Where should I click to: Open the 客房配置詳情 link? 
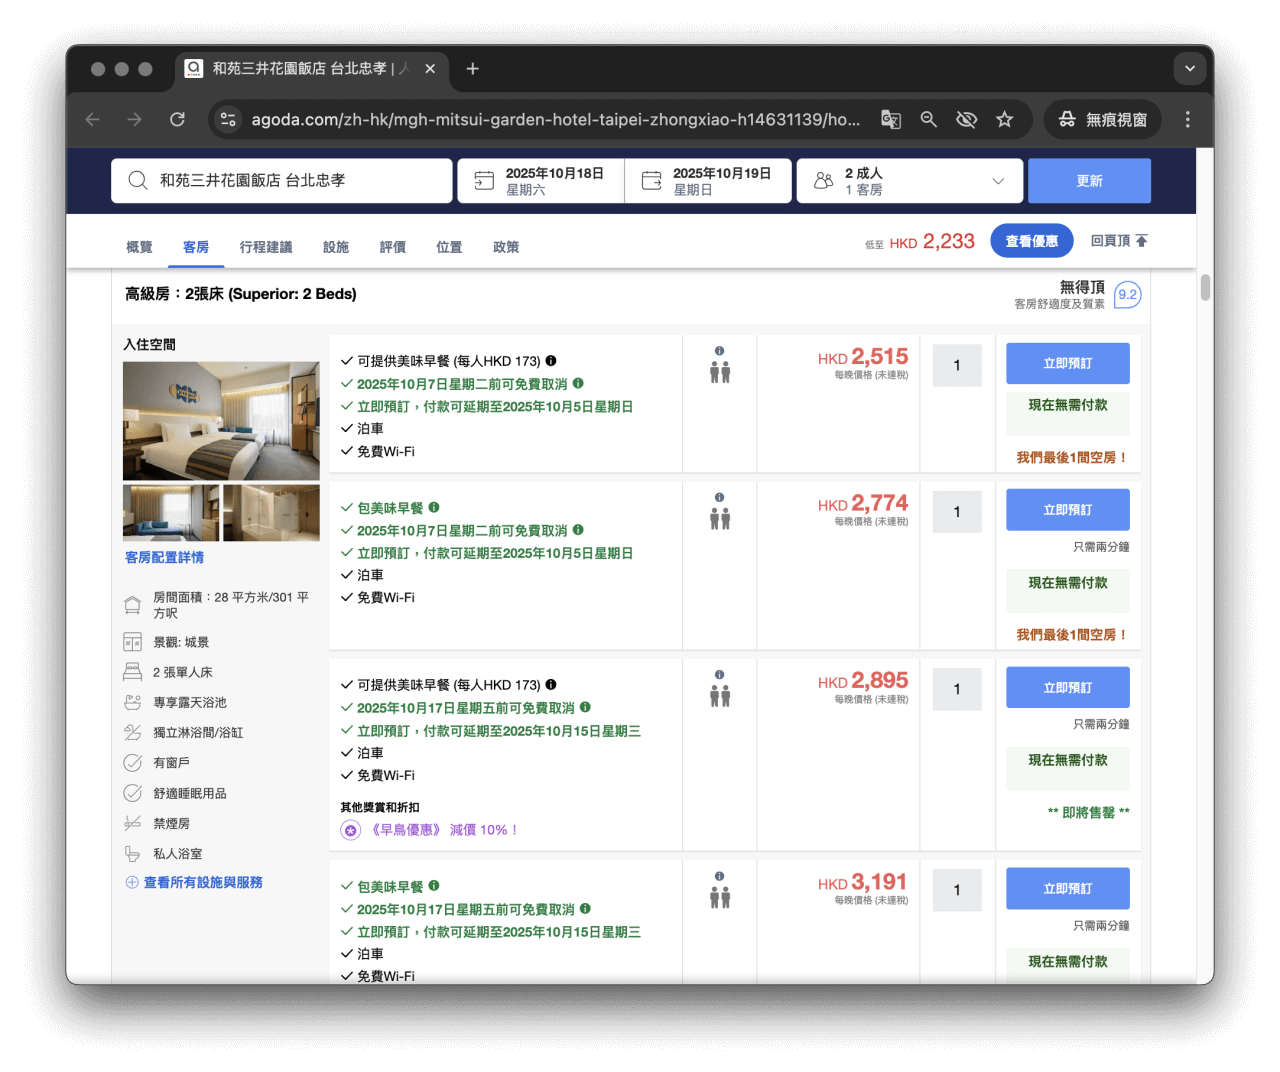(164, 557)
